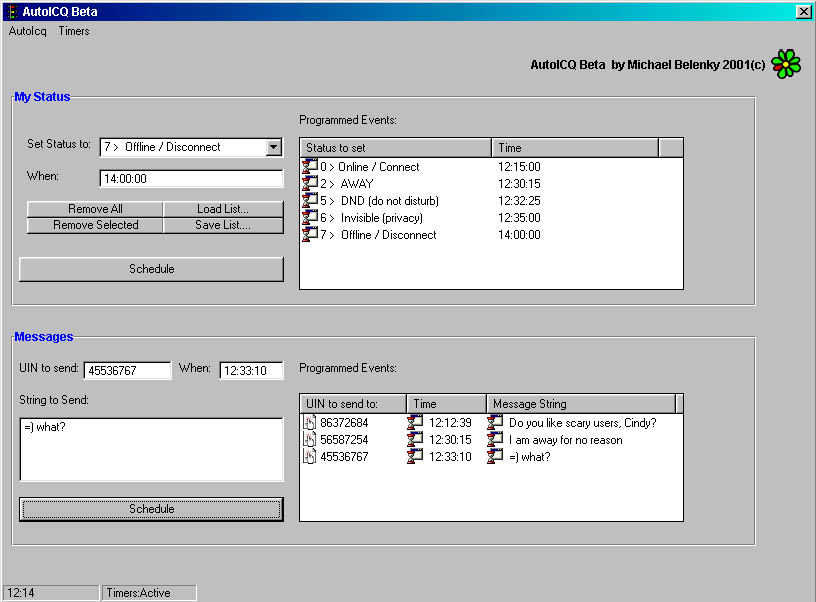The height and width of the screenshot is (602, 816).
Task: Click the icon beside Online / Connect event
Action: click(x=309, y=167)
